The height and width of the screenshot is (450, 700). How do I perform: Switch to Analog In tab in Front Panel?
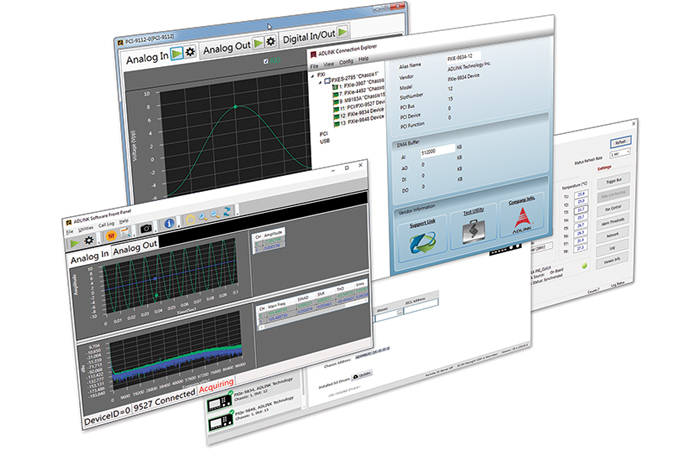point(90,257)
